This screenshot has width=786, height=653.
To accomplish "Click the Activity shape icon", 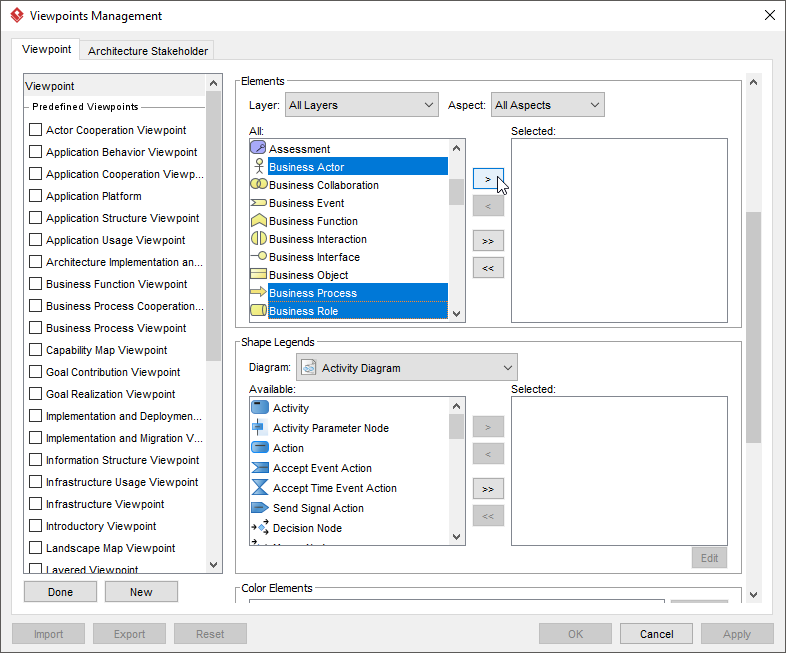I will [260, 407].
